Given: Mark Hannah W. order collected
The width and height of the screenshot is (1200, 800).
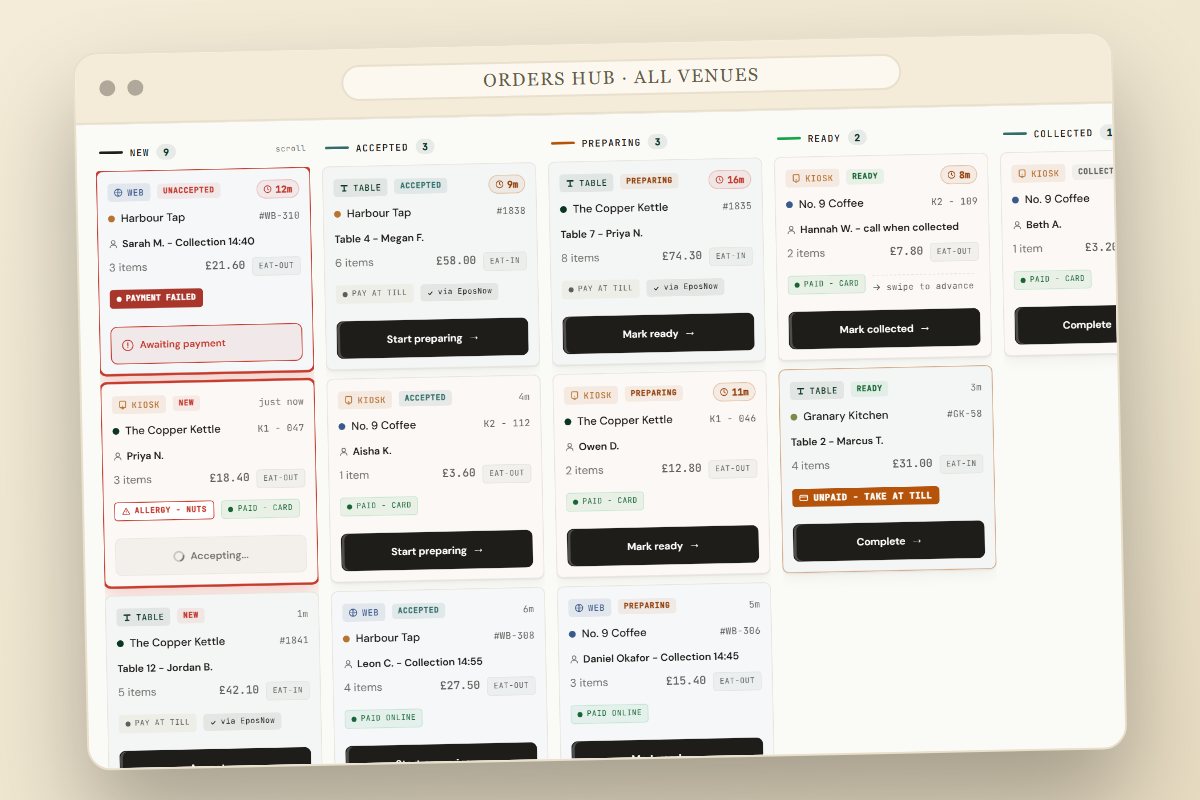Looking at the screenshot, I should 884,328.
